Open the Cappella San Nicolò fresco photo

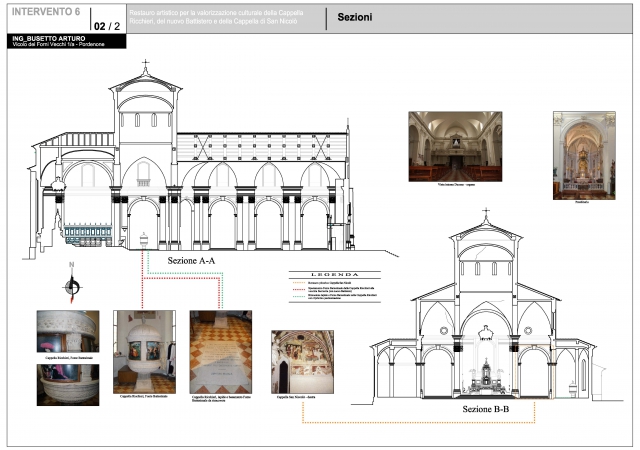coord(303,362)
